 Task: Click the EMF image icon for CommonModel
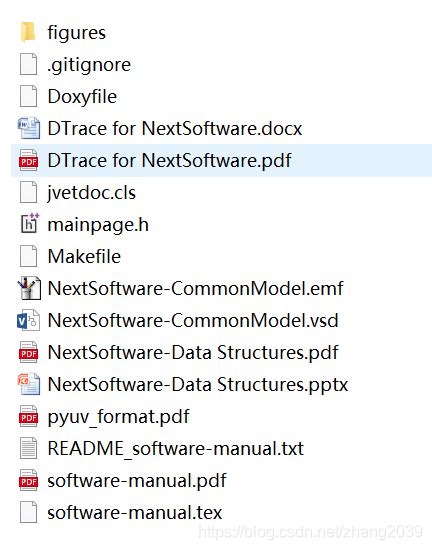coord(29,288)
